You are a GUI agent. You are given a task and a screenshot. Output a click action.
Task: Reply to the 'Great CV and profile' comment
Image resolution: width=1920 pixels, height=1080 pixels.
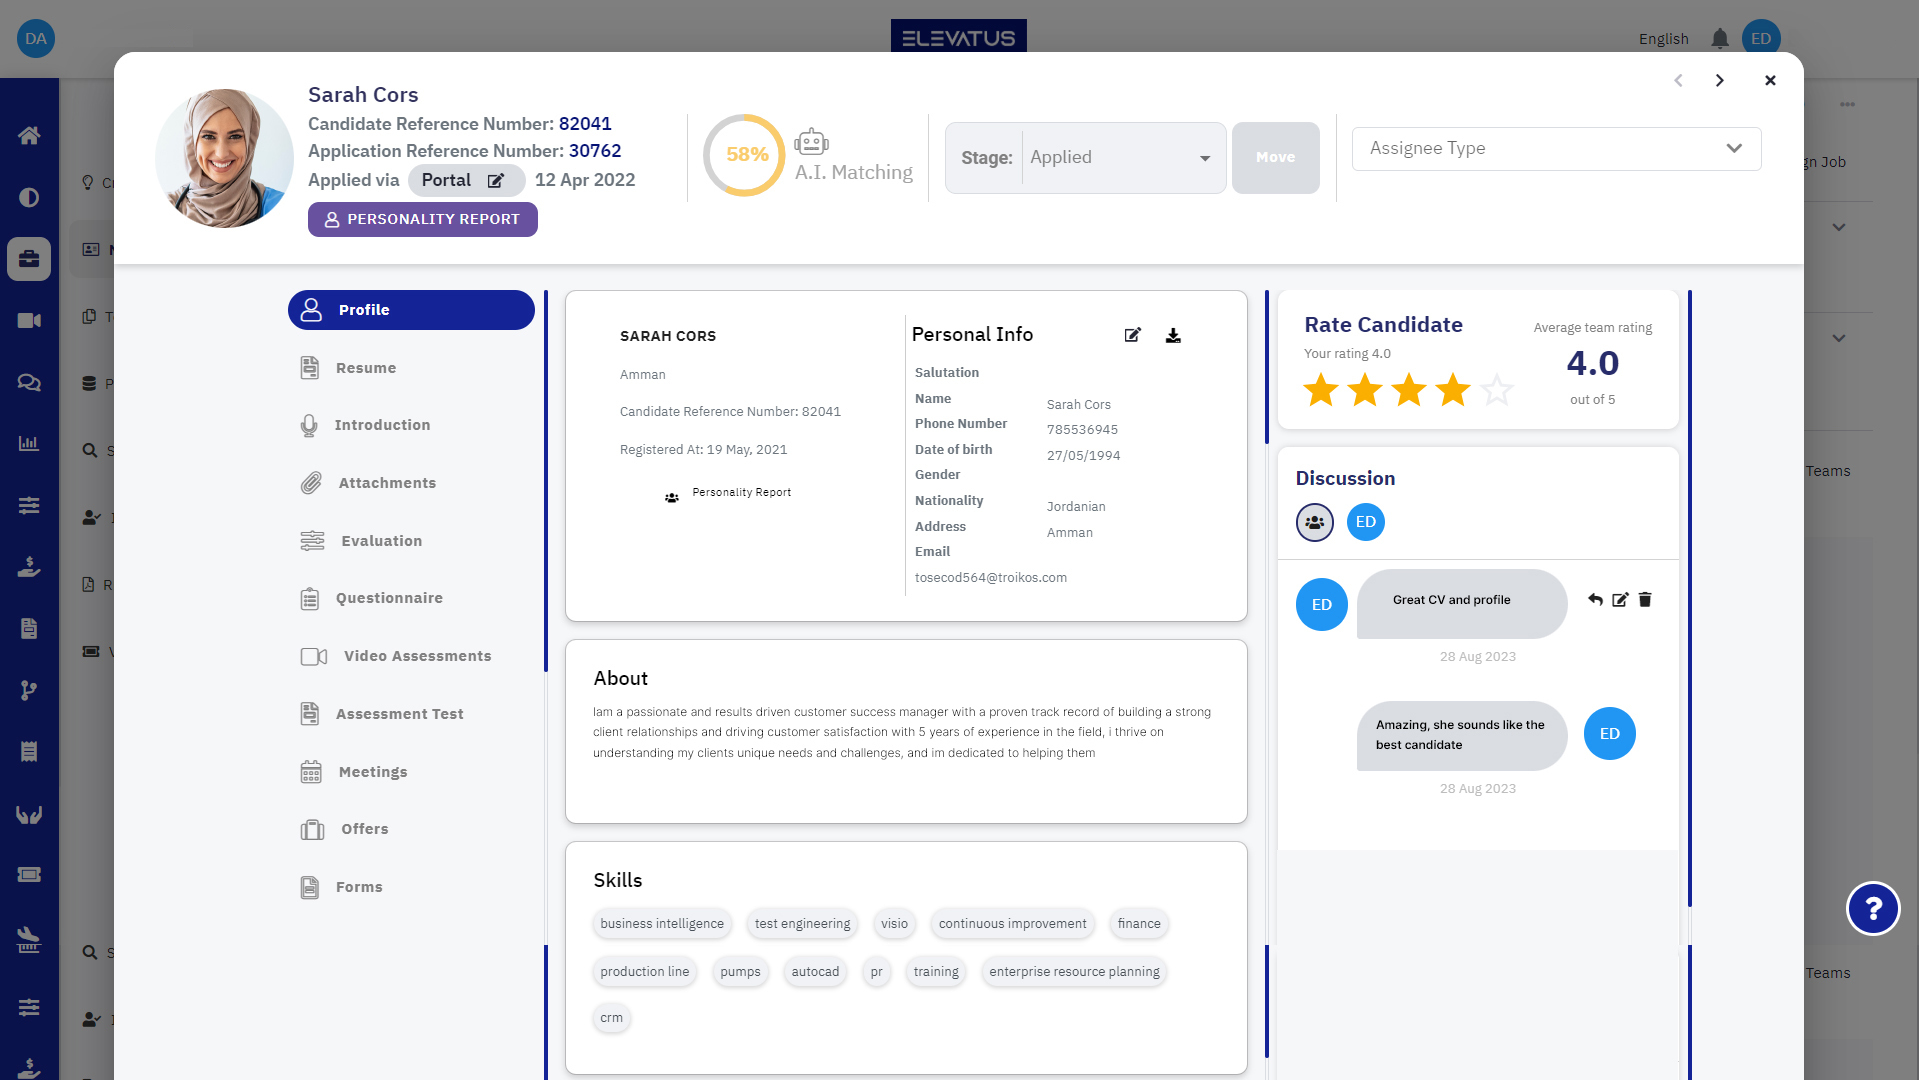click(x=1595, y=599)
